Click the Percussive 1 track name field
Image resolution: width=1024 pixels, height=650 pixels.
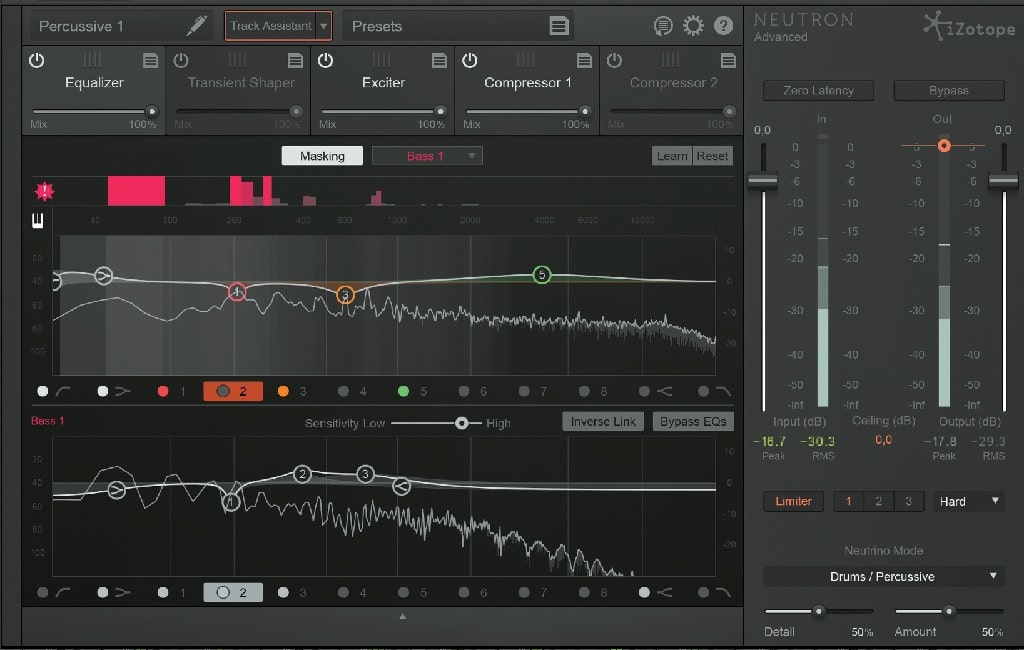tap(121, 26)
